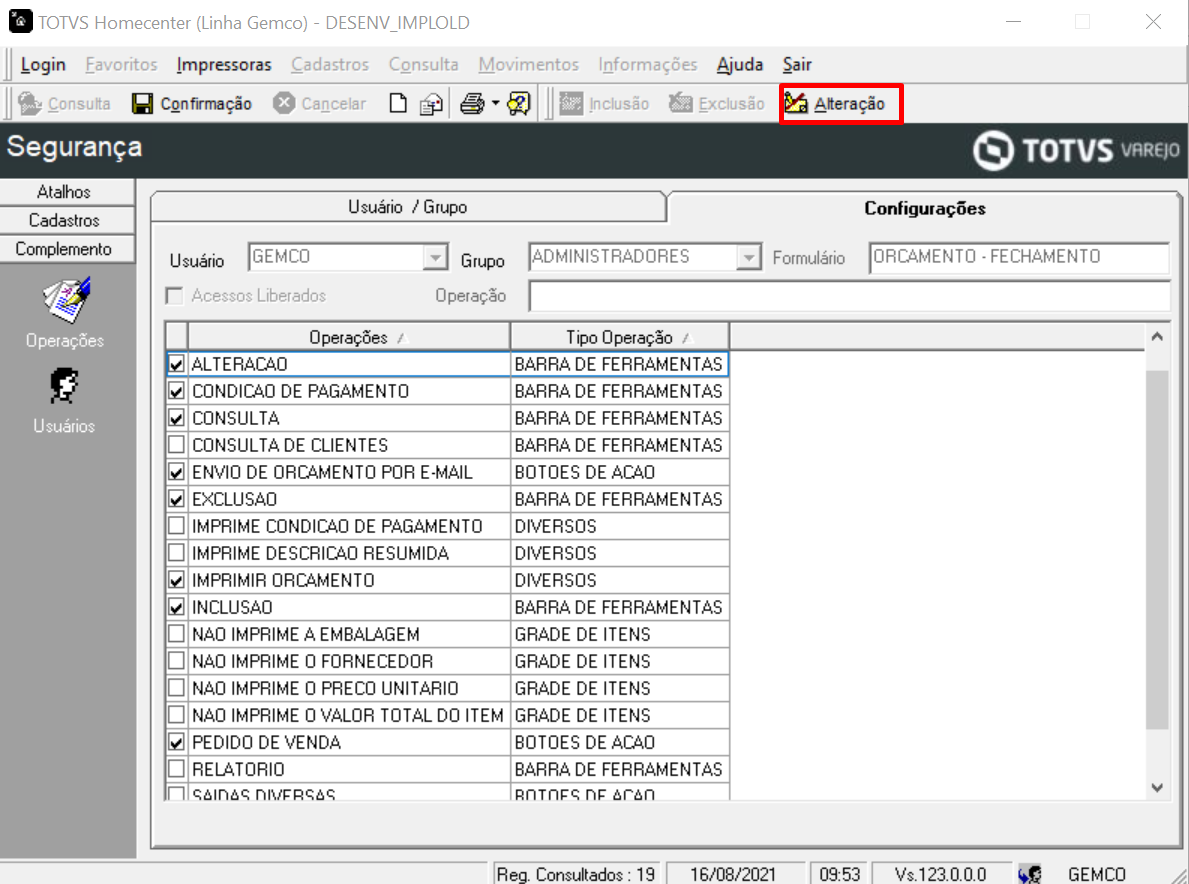Uncheck the PEDIDO DE VENDA checkbox

[177, 742]
